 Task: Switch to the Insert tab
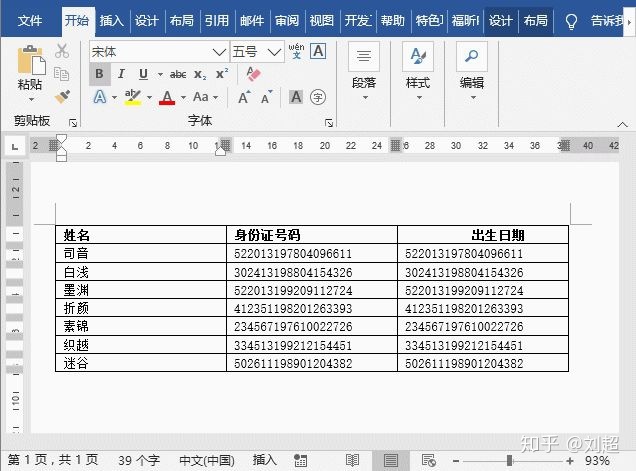112,20
